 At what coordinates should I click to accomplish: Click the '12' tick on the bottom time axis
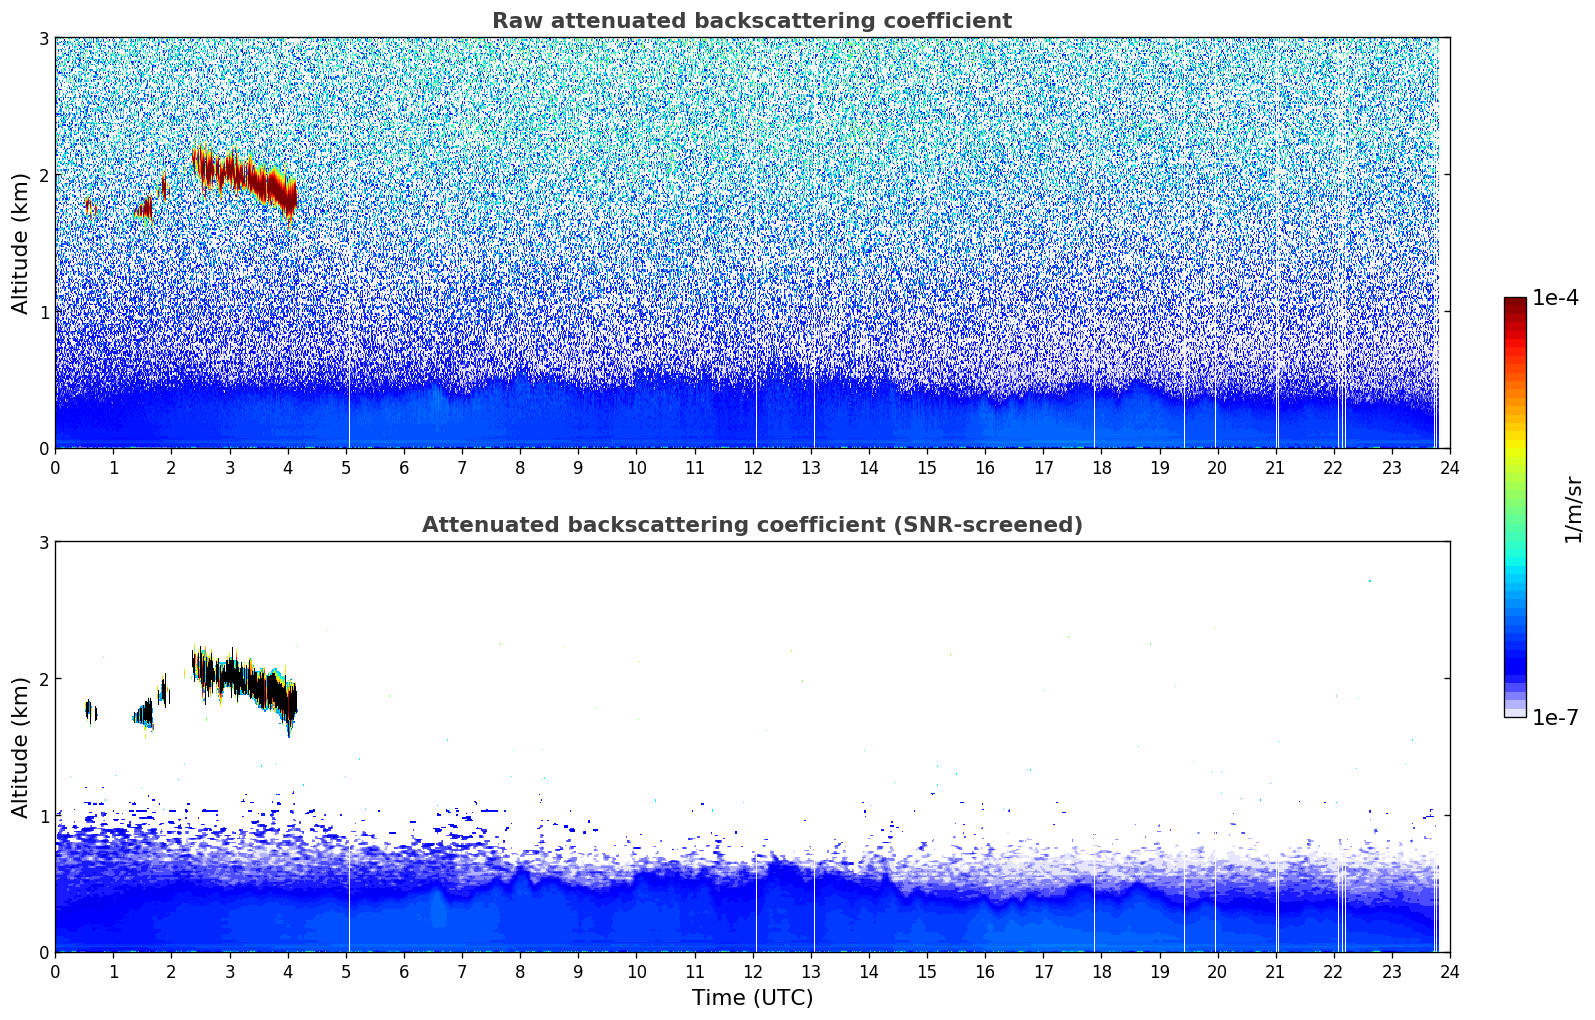tap(752, 972)
